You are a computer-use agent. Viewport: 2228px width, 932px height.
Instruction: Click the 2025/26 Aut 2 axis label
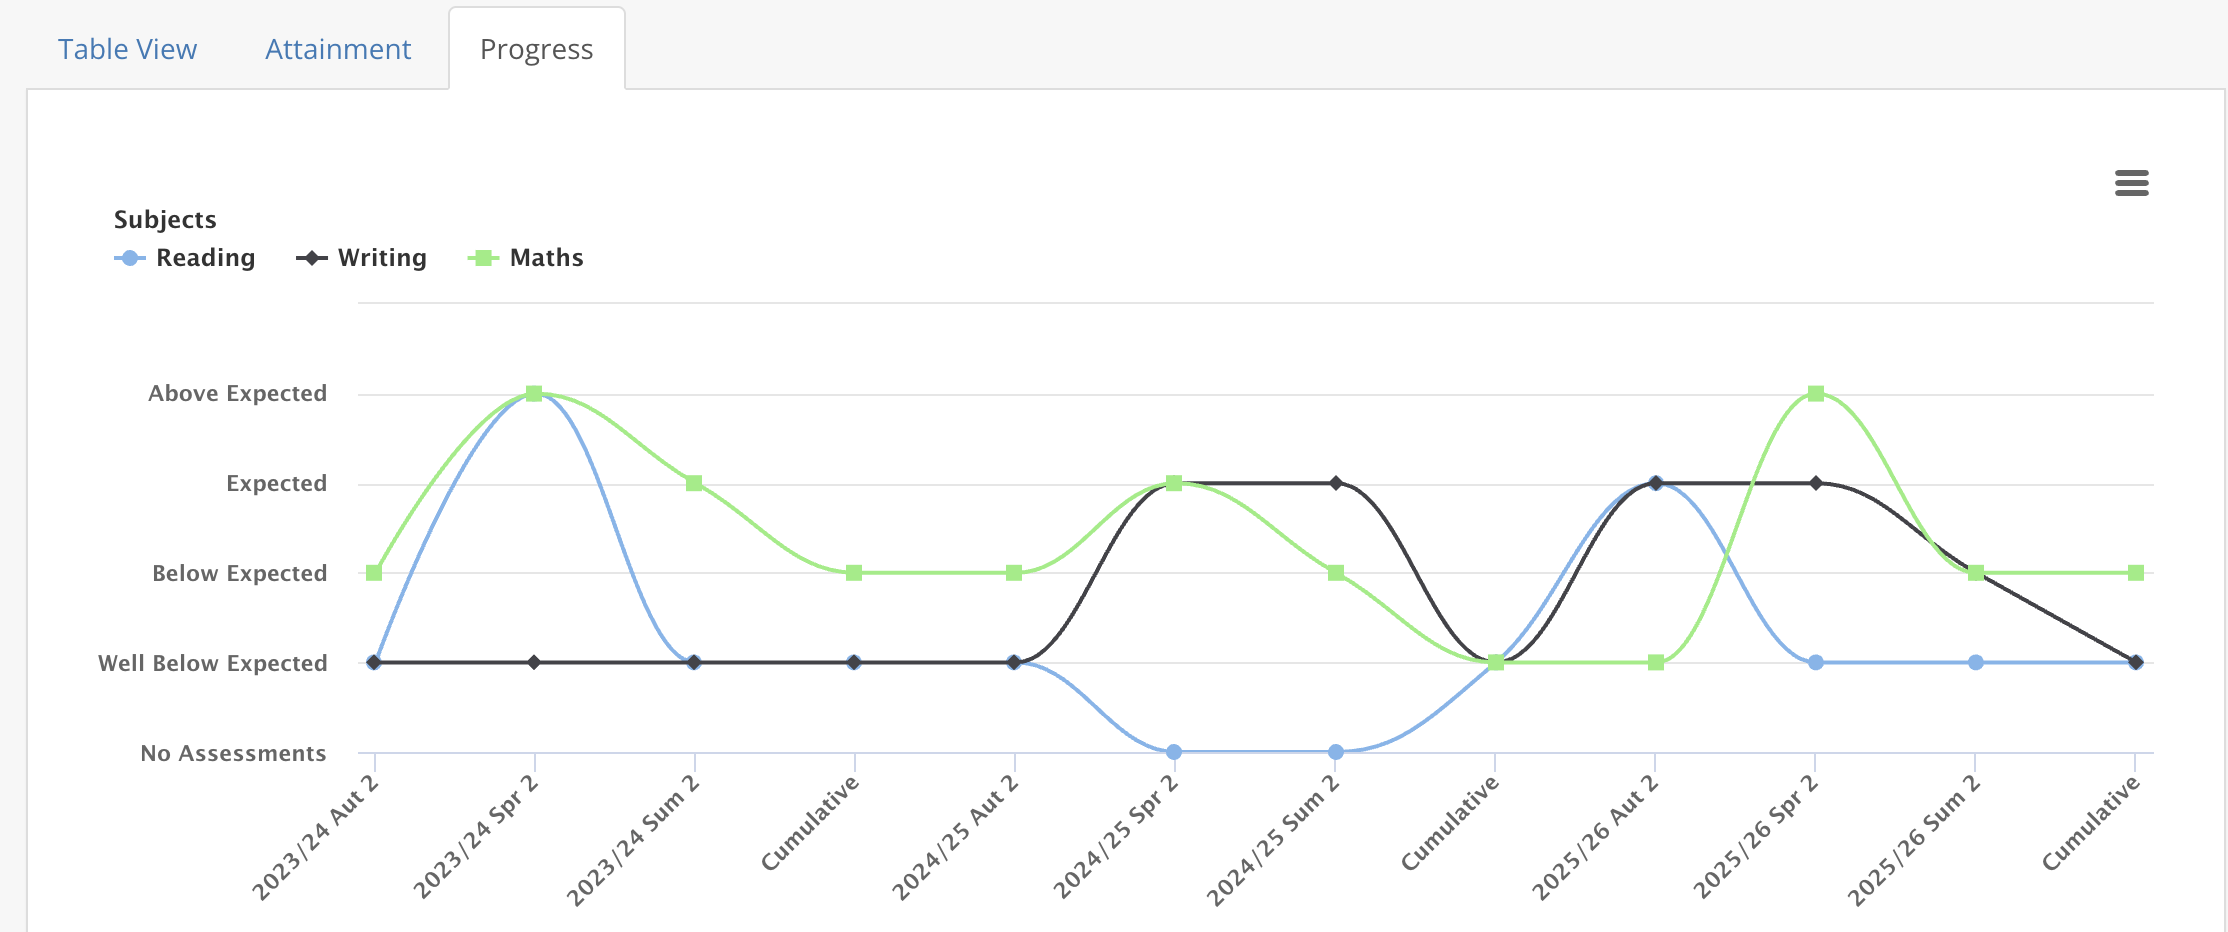click(1595, 836)
